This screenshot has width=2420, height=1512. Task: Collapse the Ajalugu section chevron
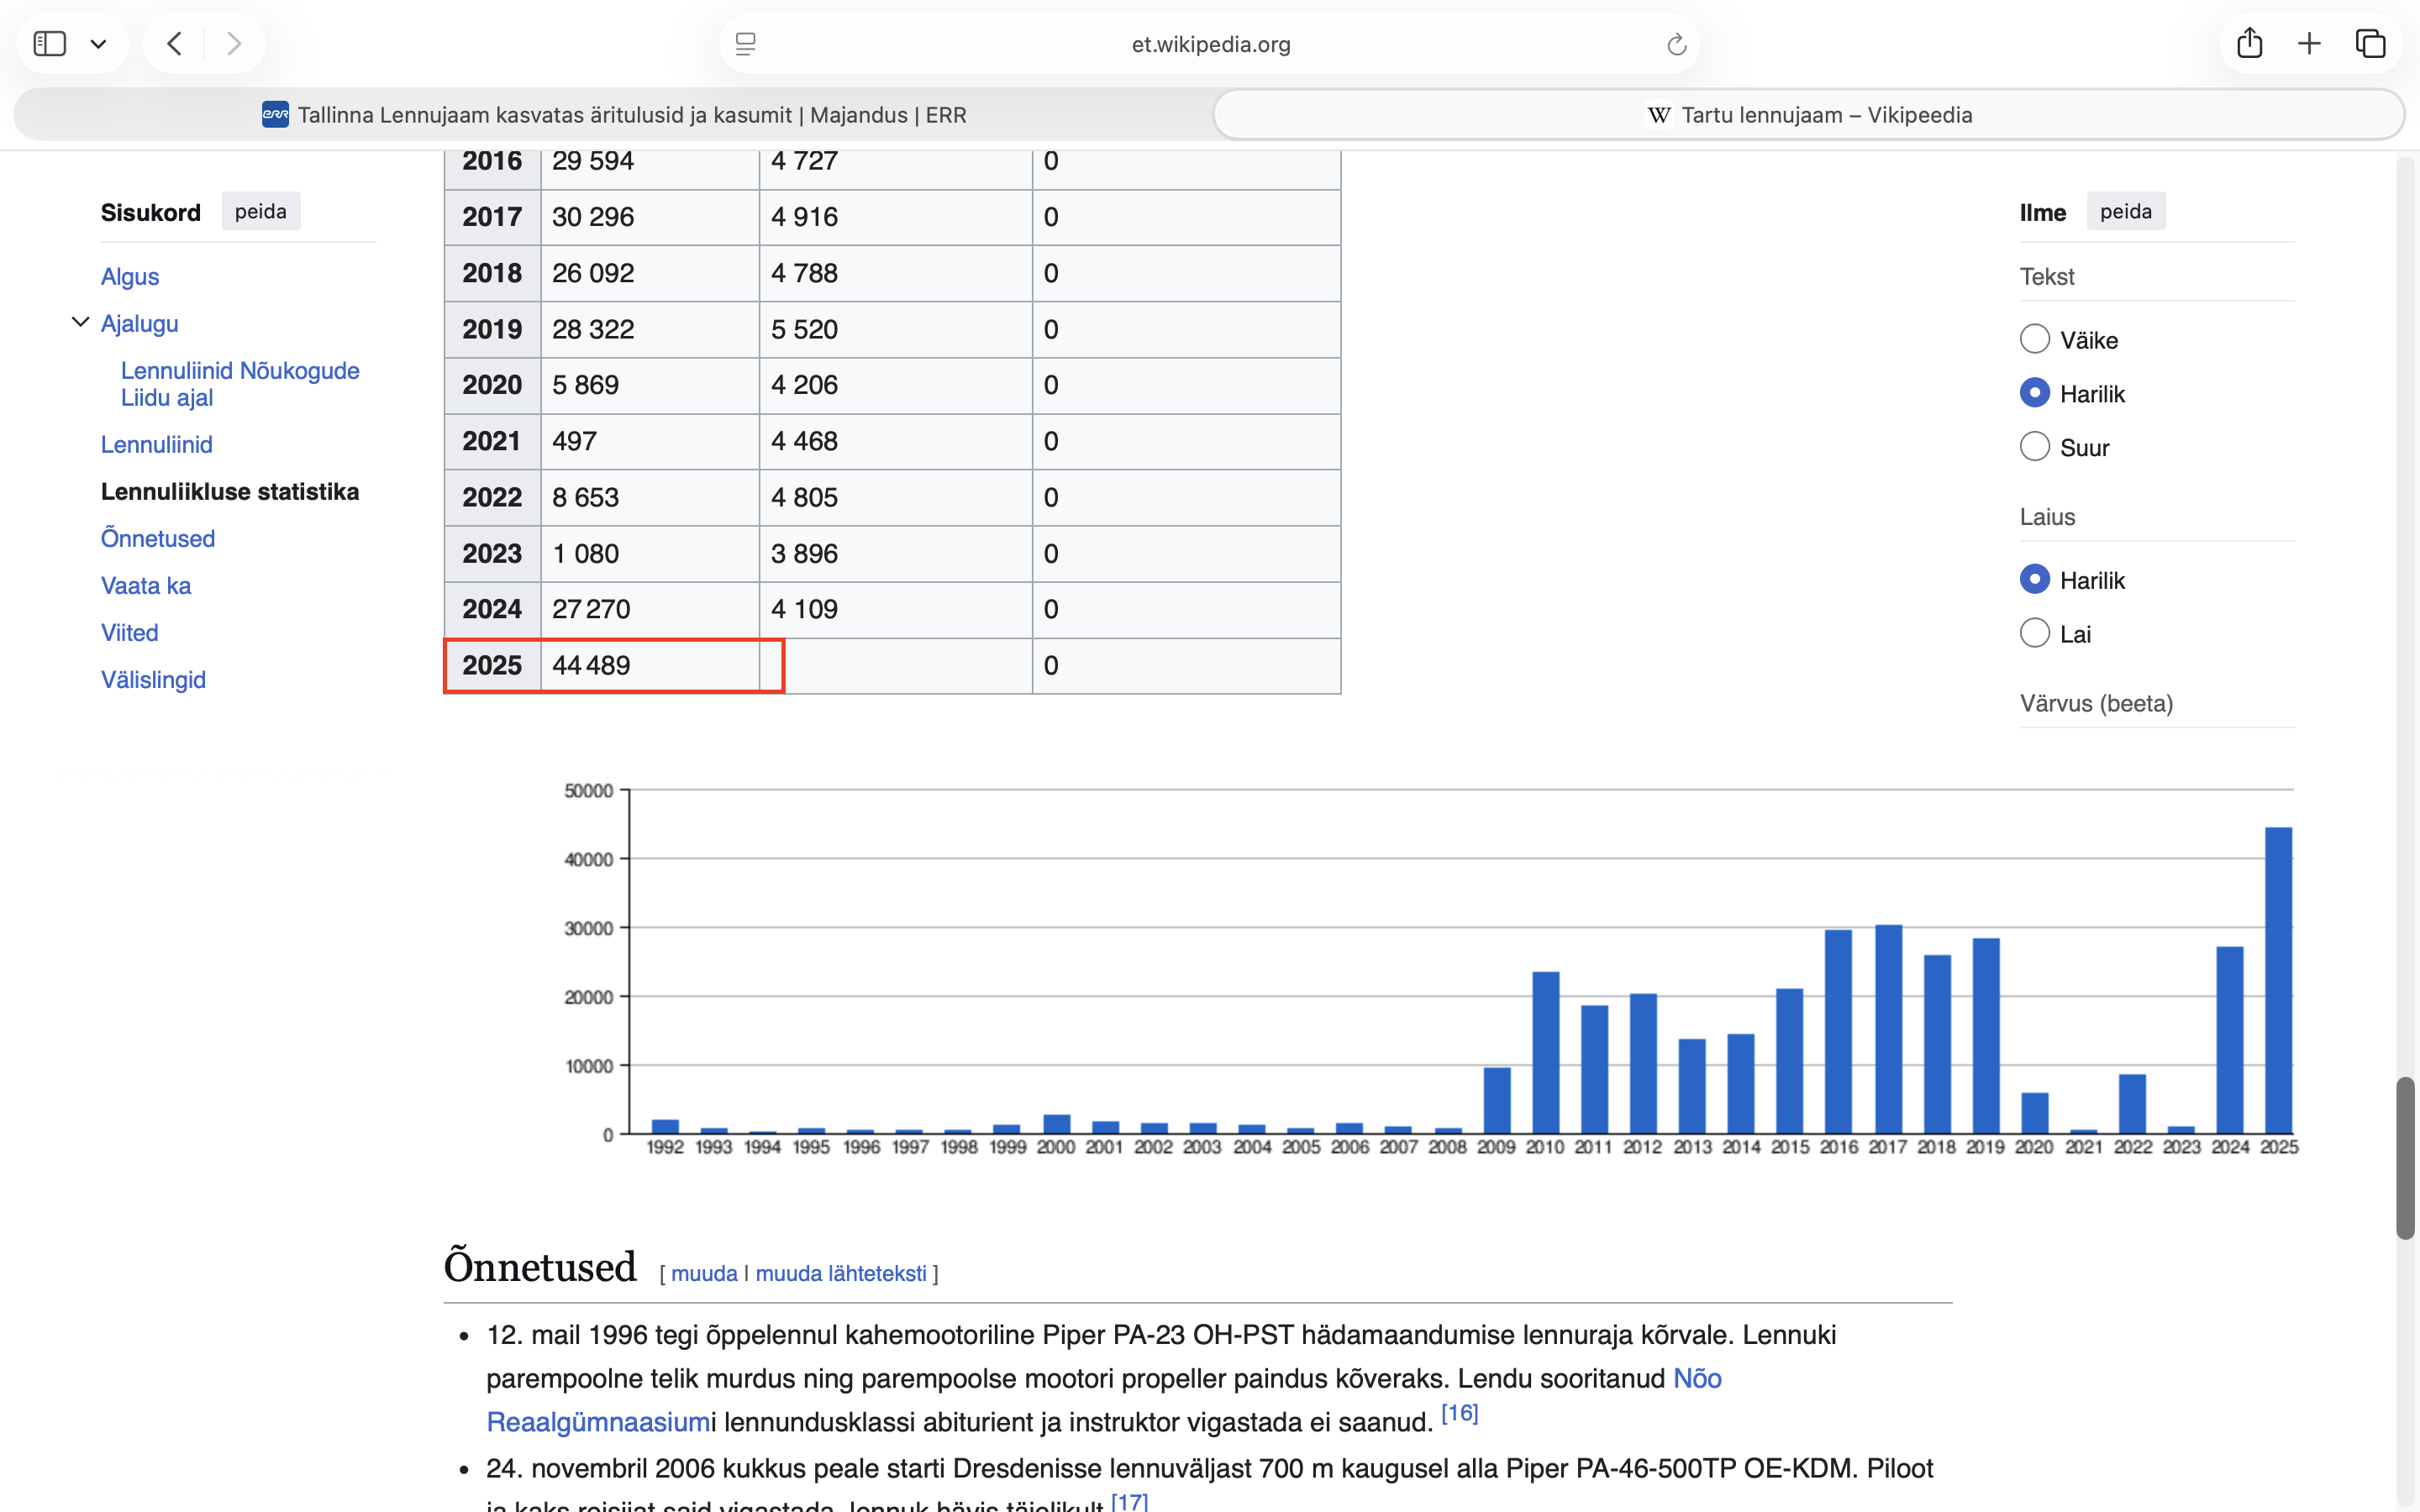(80, 322)
